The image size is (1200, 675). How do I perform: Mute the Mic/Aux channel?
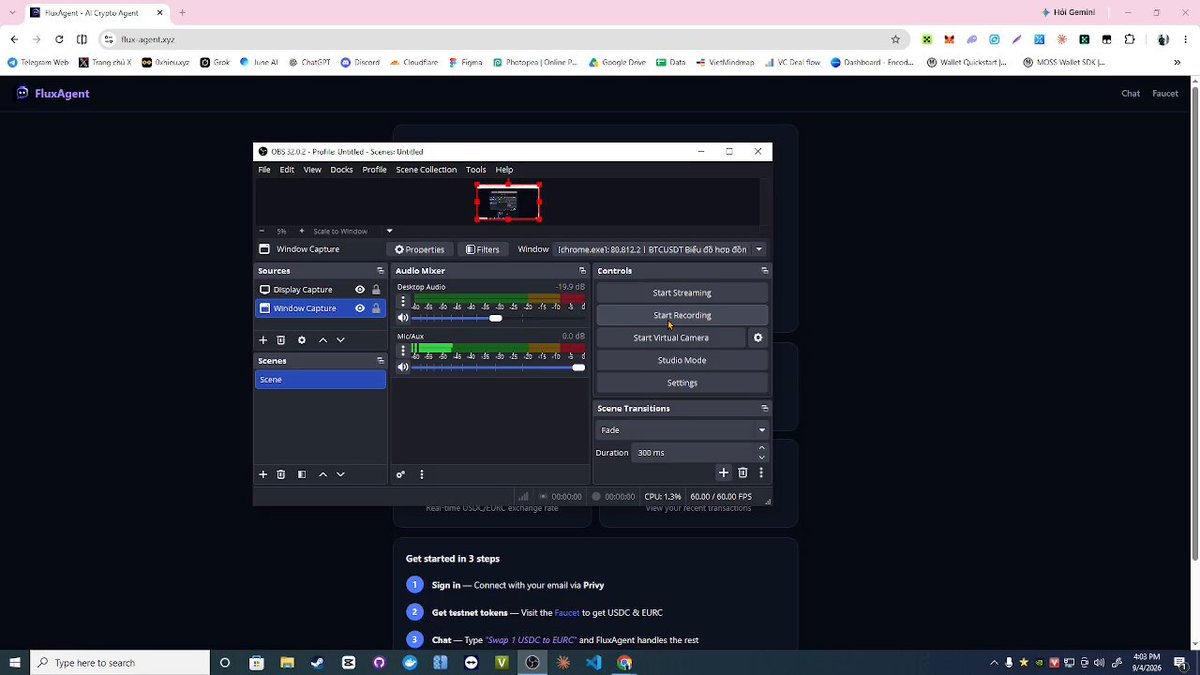point(403,367)
